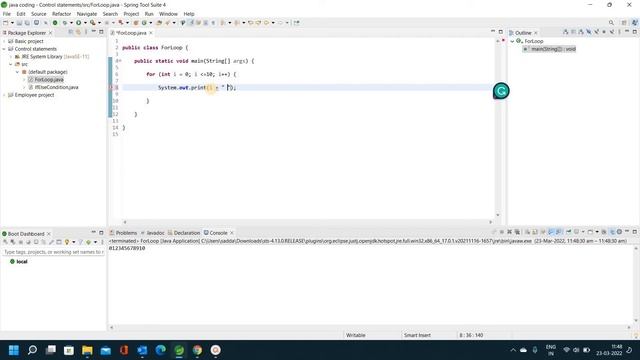Select main(String[]) method in Outline
The height and width of the screenshot is (360, 640).
(x=550, y=49)
